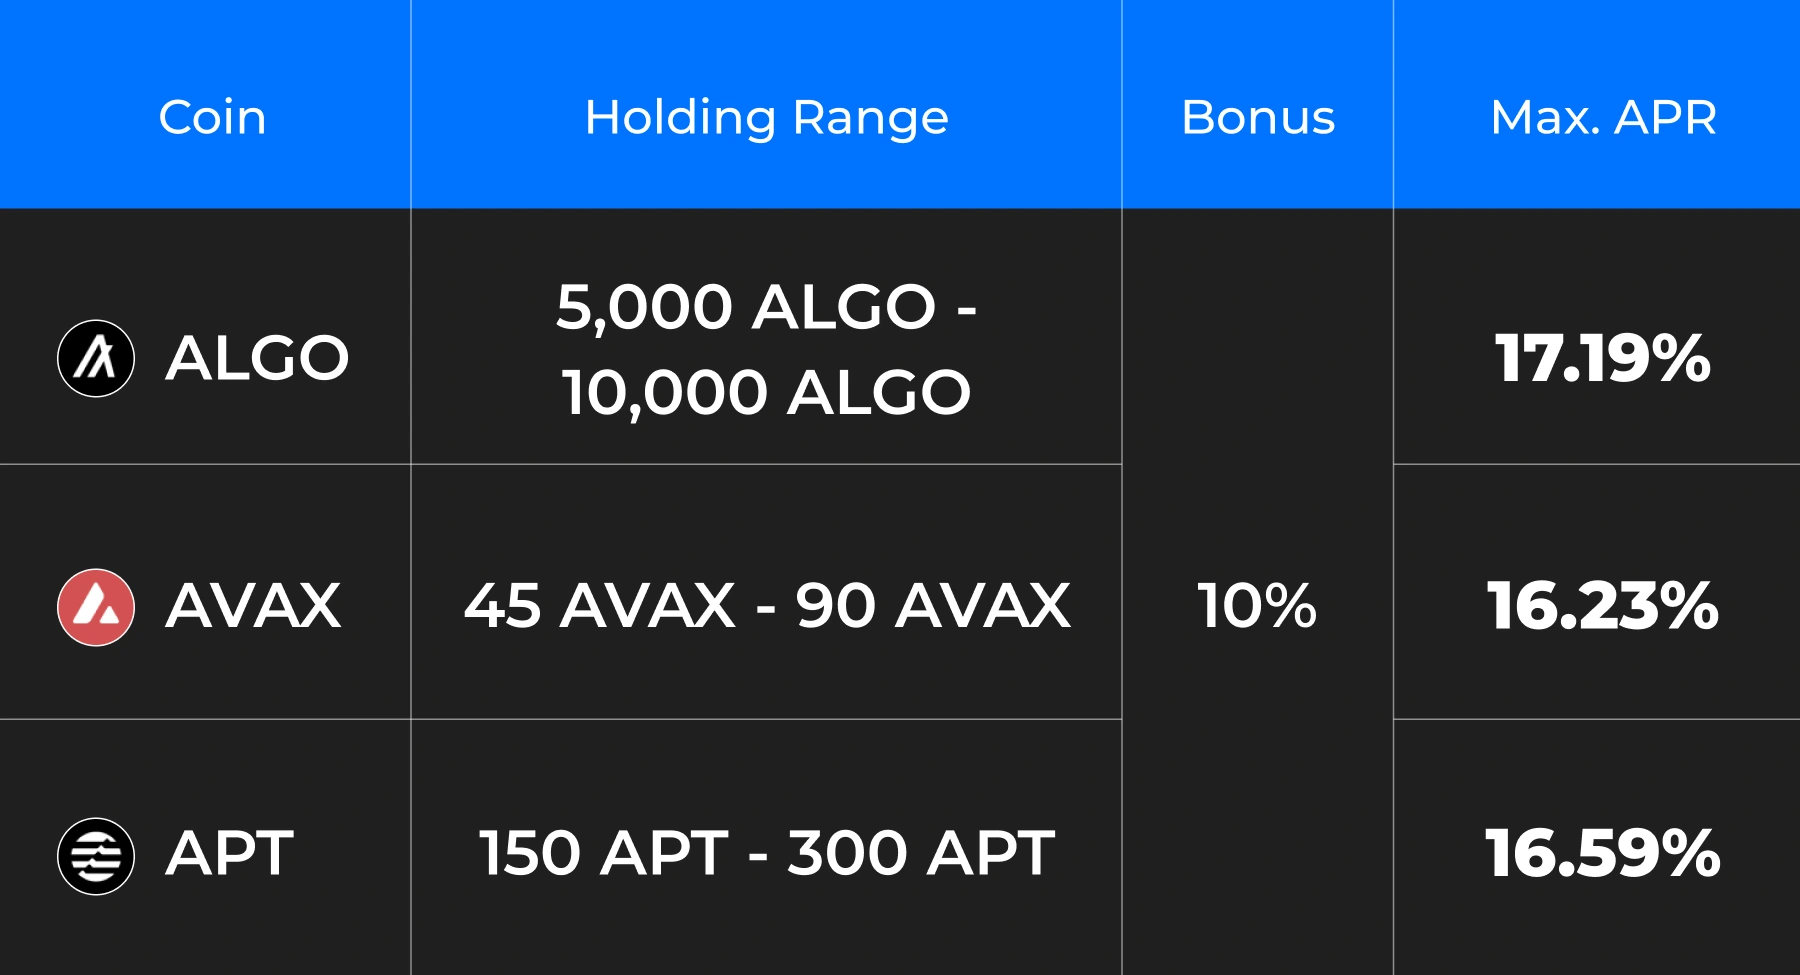
Task: Click the 300 APT upper bound
Action: tap(921, 854)
